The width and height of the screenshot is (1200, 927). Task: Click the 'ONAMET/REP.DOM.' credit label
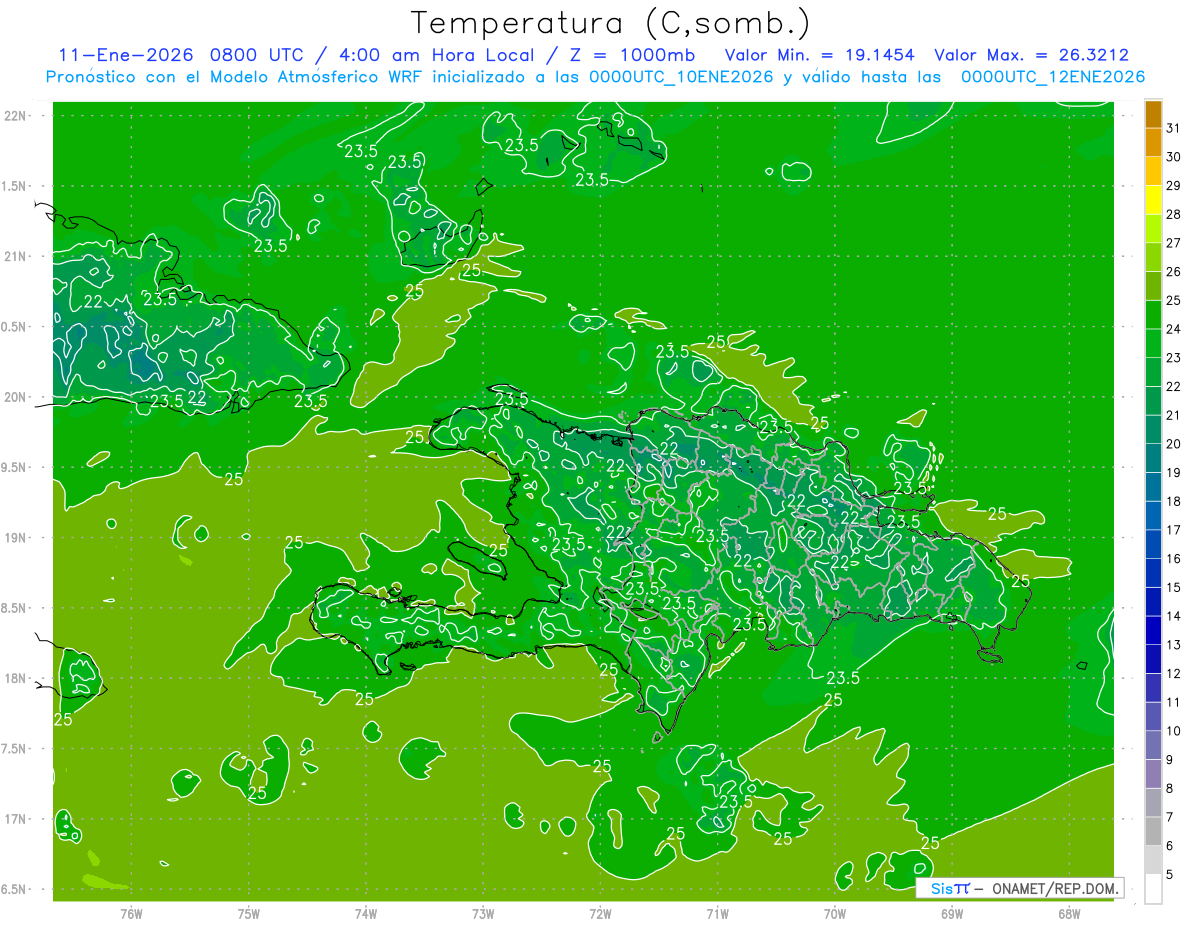(x=1053, y=888)
